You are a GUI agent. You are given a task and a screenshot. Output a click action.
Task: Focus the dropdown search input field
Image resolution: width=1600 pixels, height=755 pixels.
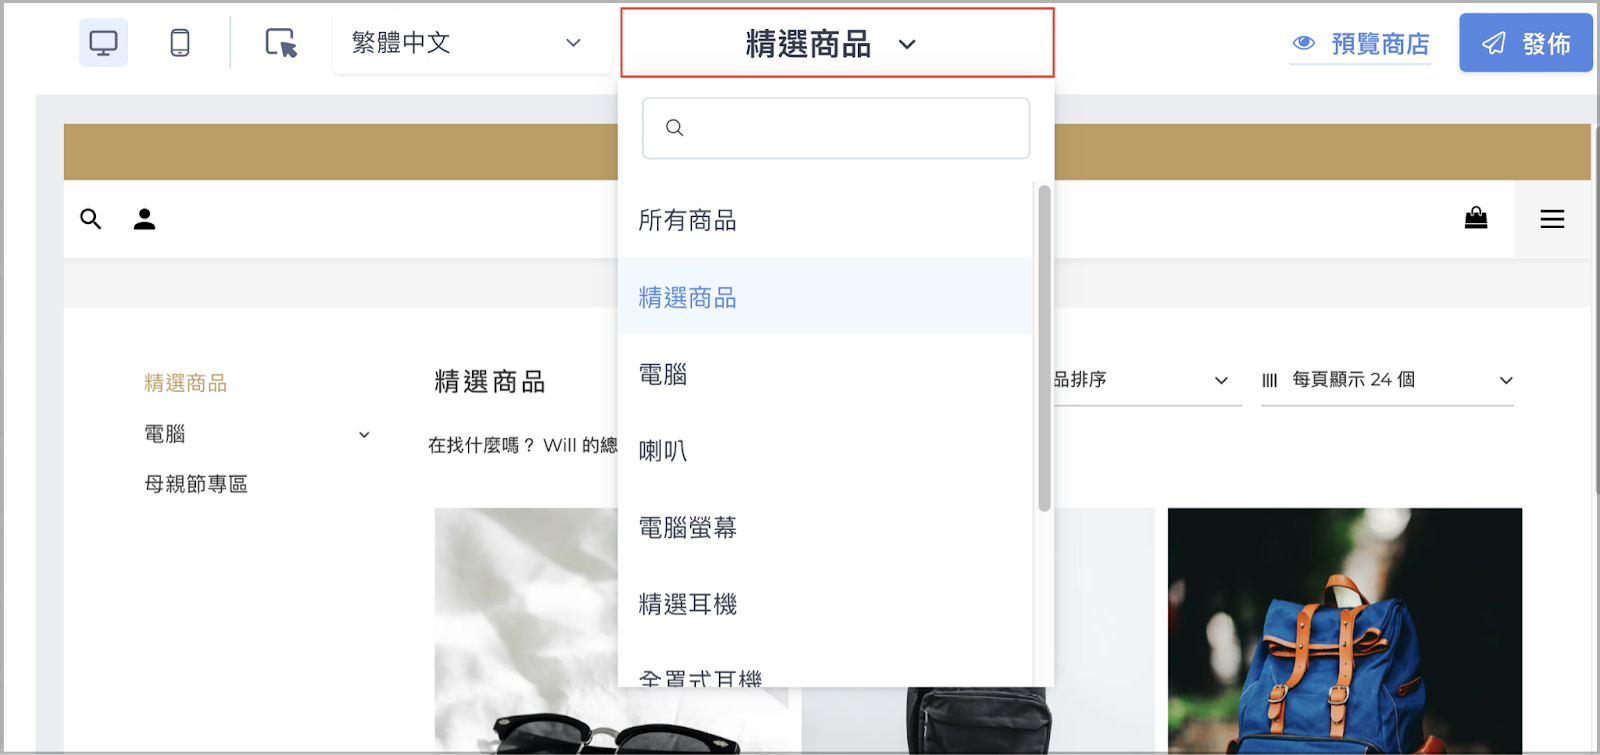coord(836,128)
